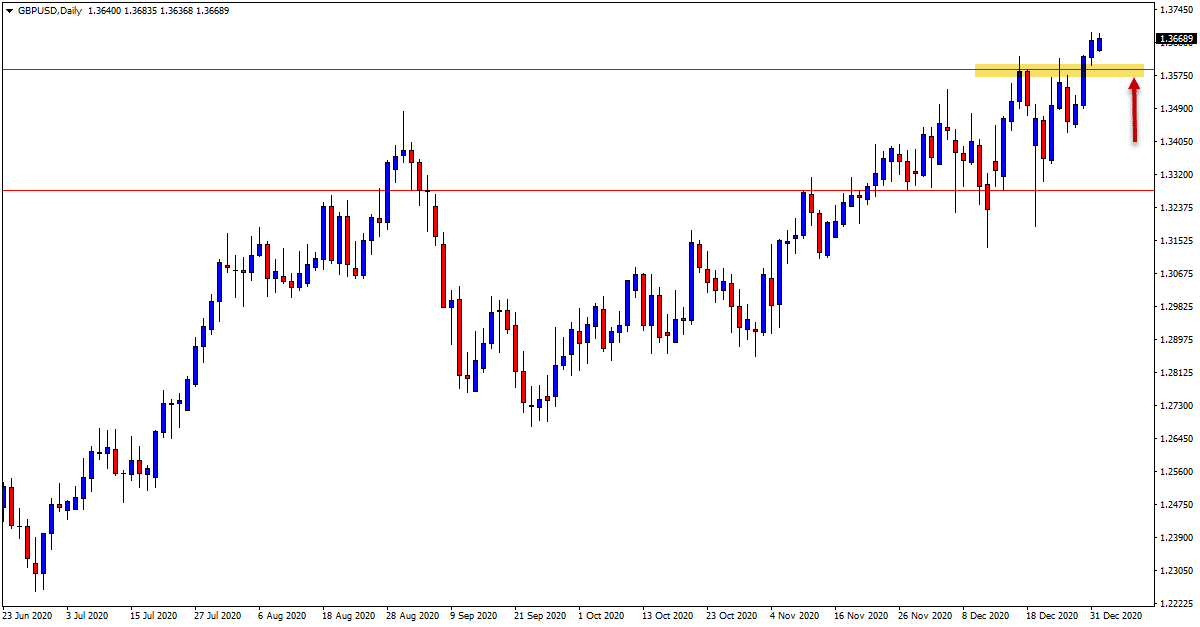Click the 31 Dec 2020 date label

pyautogui.click(x=1116, y=616)
